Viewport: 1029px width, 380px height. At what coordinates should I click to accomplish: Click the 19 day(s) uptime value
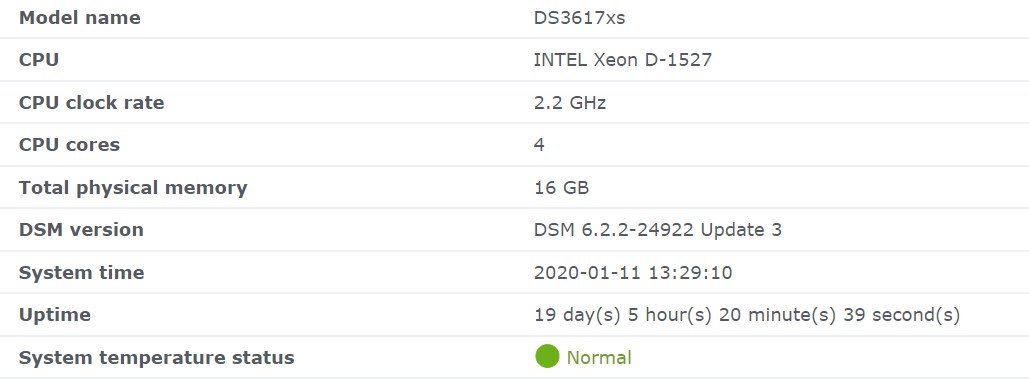[x=747, y=315]
